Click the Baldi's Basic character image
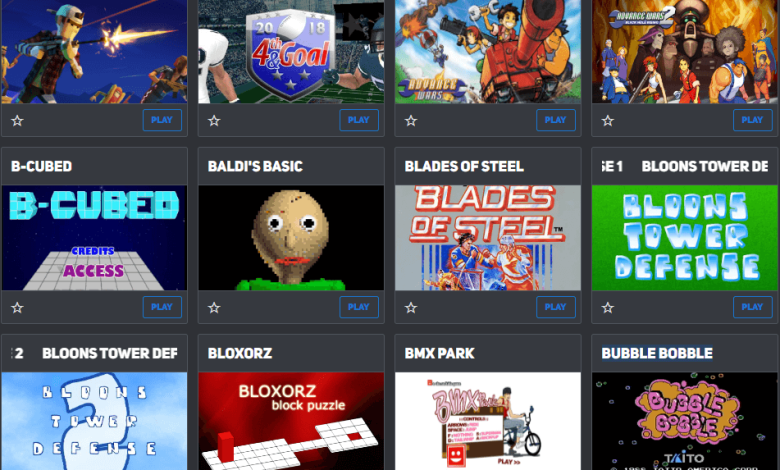Image resolution: width=780 pixels, height=470 pixels. pyautogui.click(x=291, y=238)
